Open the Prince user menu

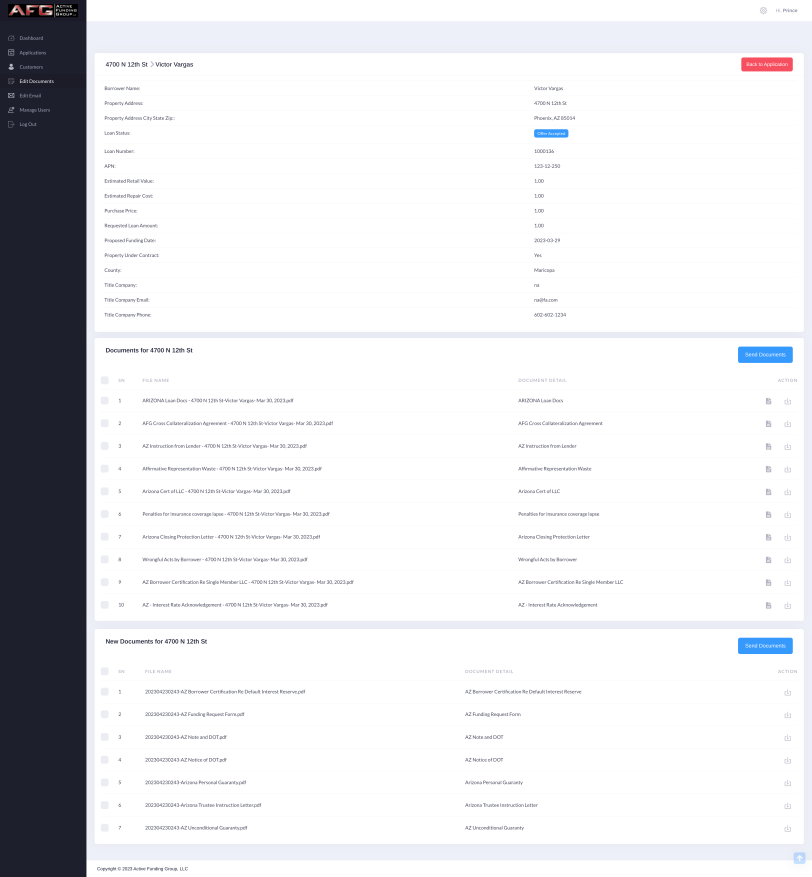click(x=787, y=11)
